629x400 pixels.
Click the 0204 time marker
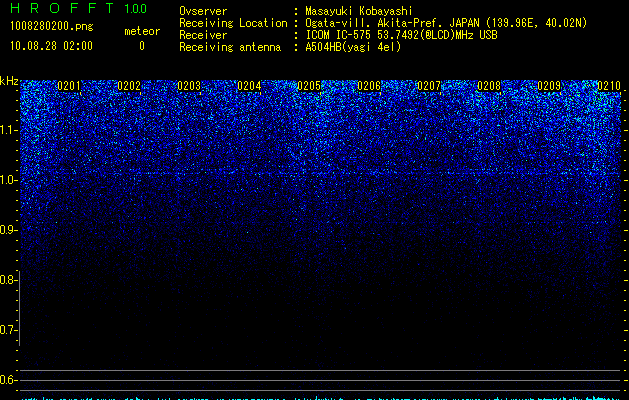[x=249, y=86]
